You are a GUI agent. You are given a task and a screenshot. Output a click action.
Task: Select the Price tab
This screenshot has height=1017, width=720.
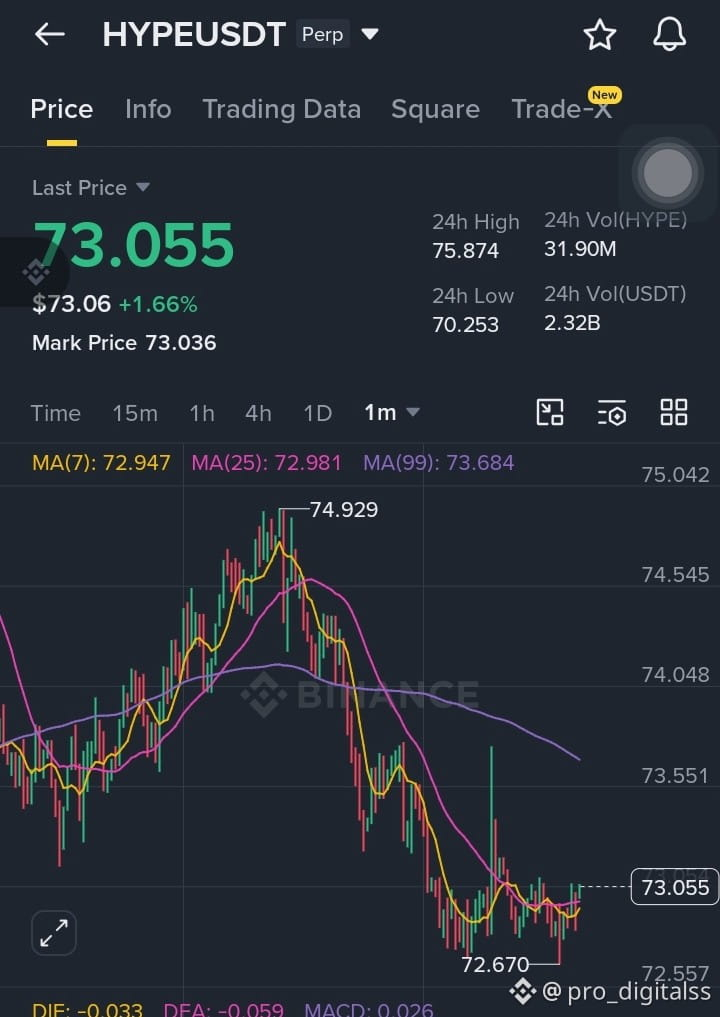(x=62, y=109)
